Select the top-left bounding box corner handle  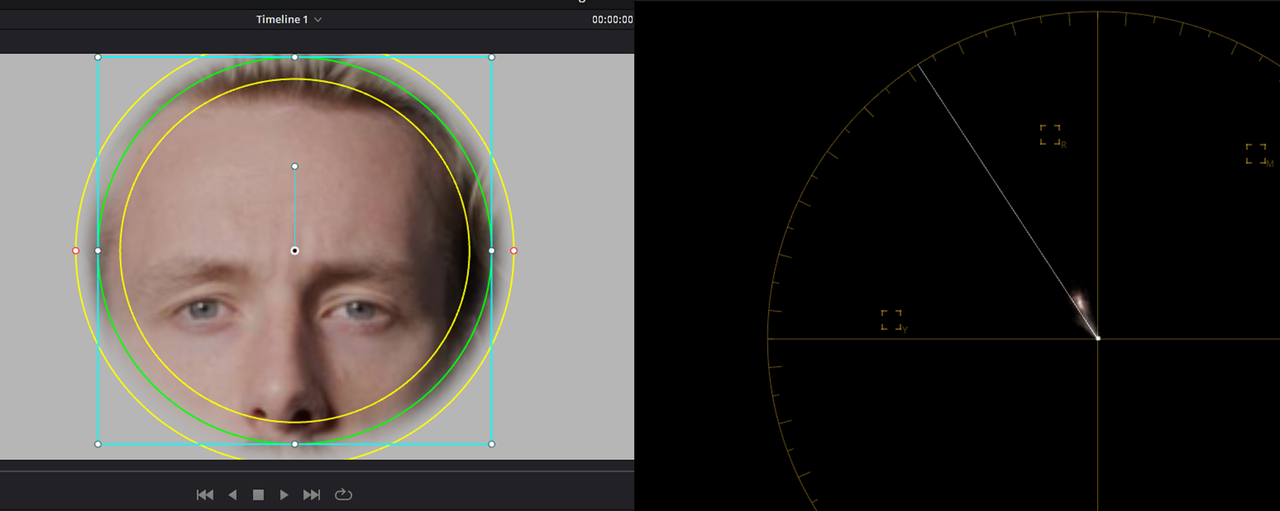click(98, 57)
